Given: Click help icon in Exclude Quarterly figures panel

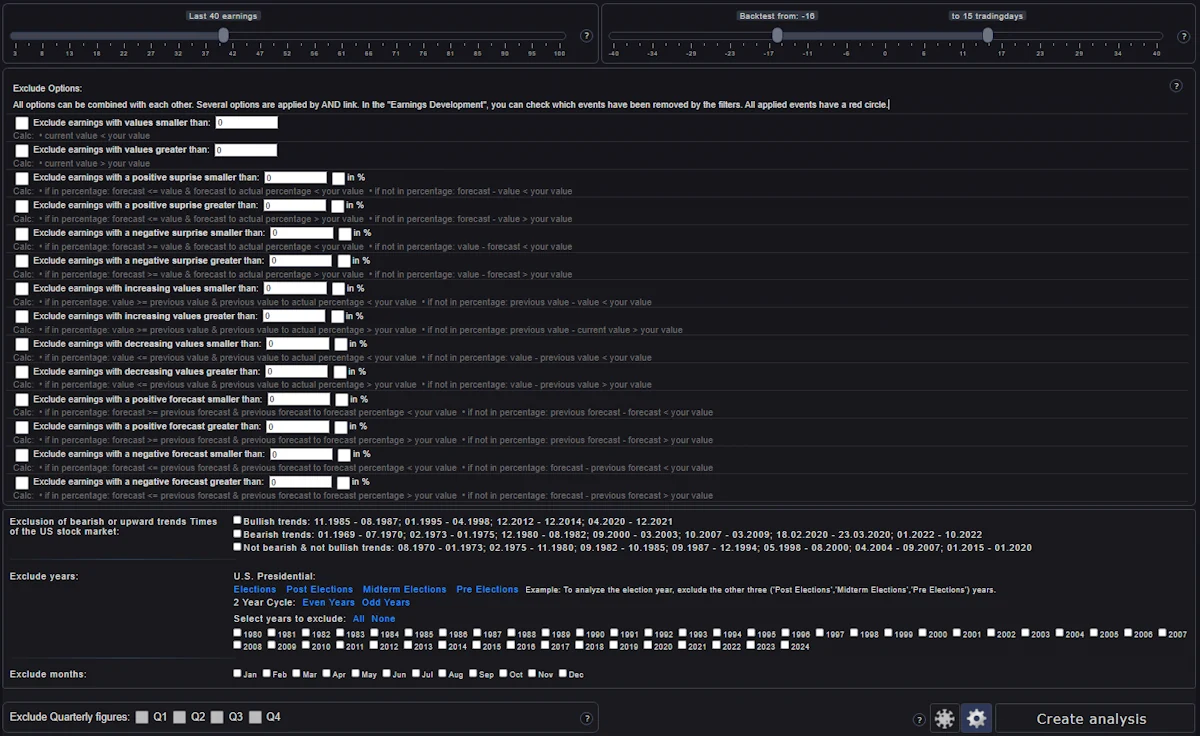Looking at the screenshot, I should (x=587, y=718).
